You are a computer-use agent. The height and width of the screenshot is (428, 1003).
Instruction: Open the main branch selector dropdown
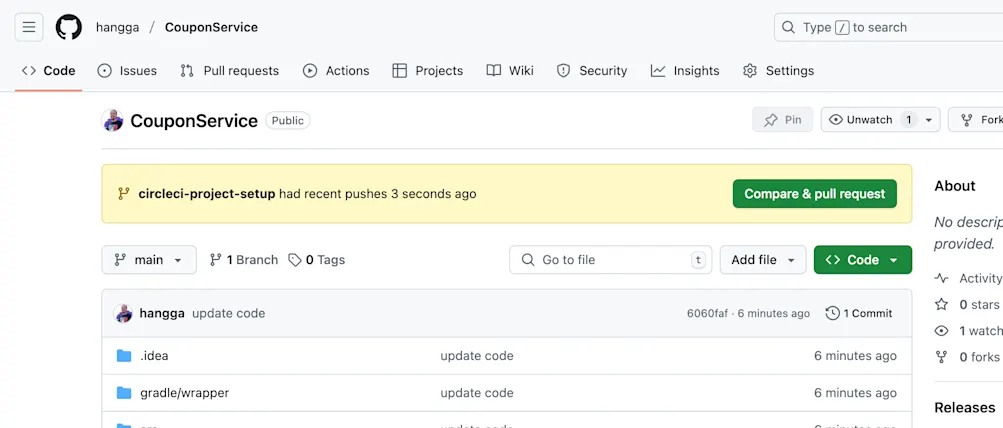(x=149, y=260)
